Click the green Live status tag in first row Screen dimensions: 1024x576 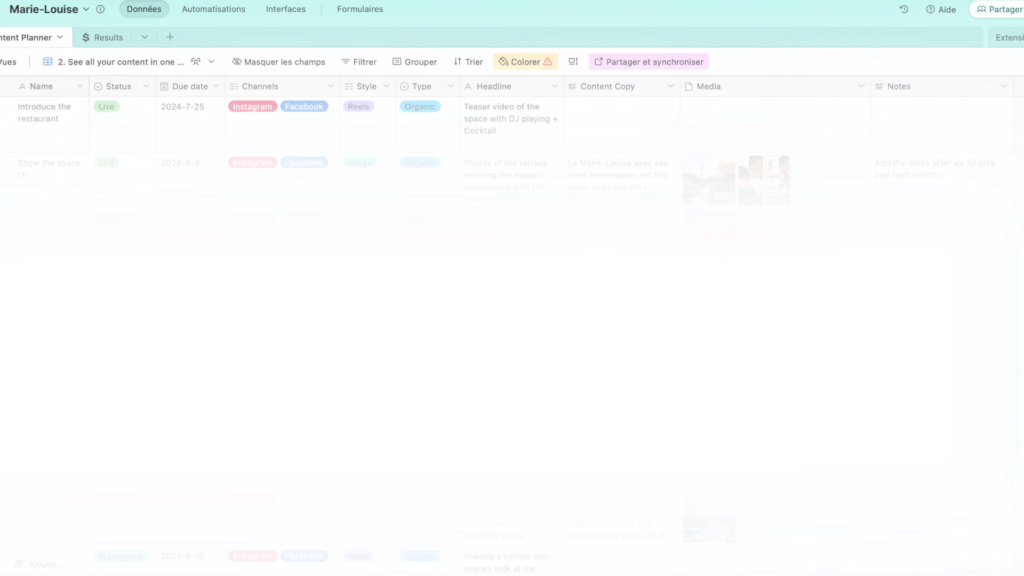[x=106, y=106]
